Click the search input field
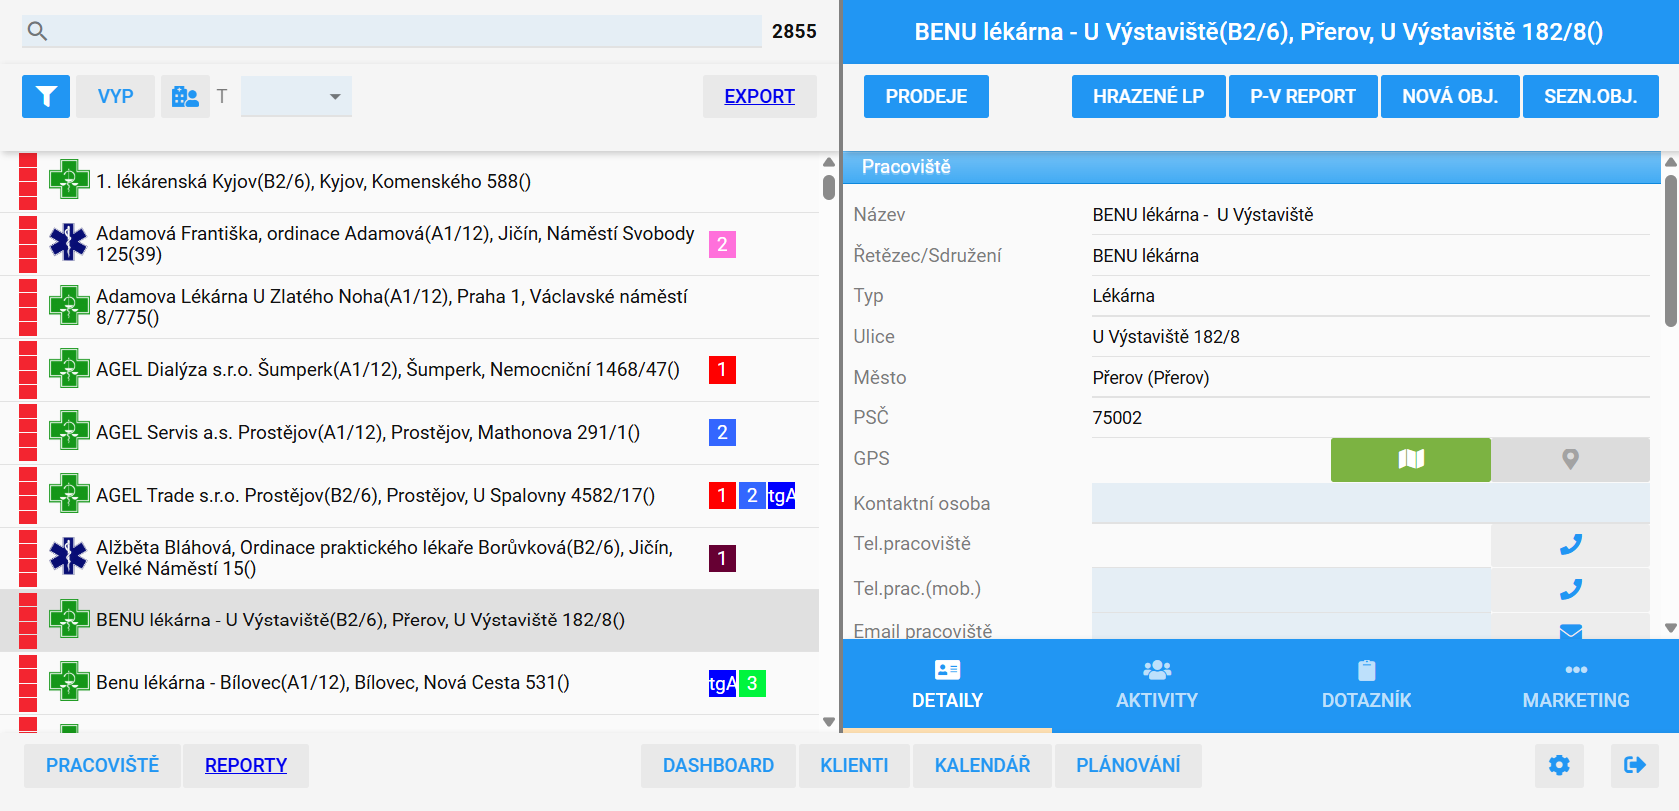Screen dimensions: 1679x811 click(x=405, y=31)
